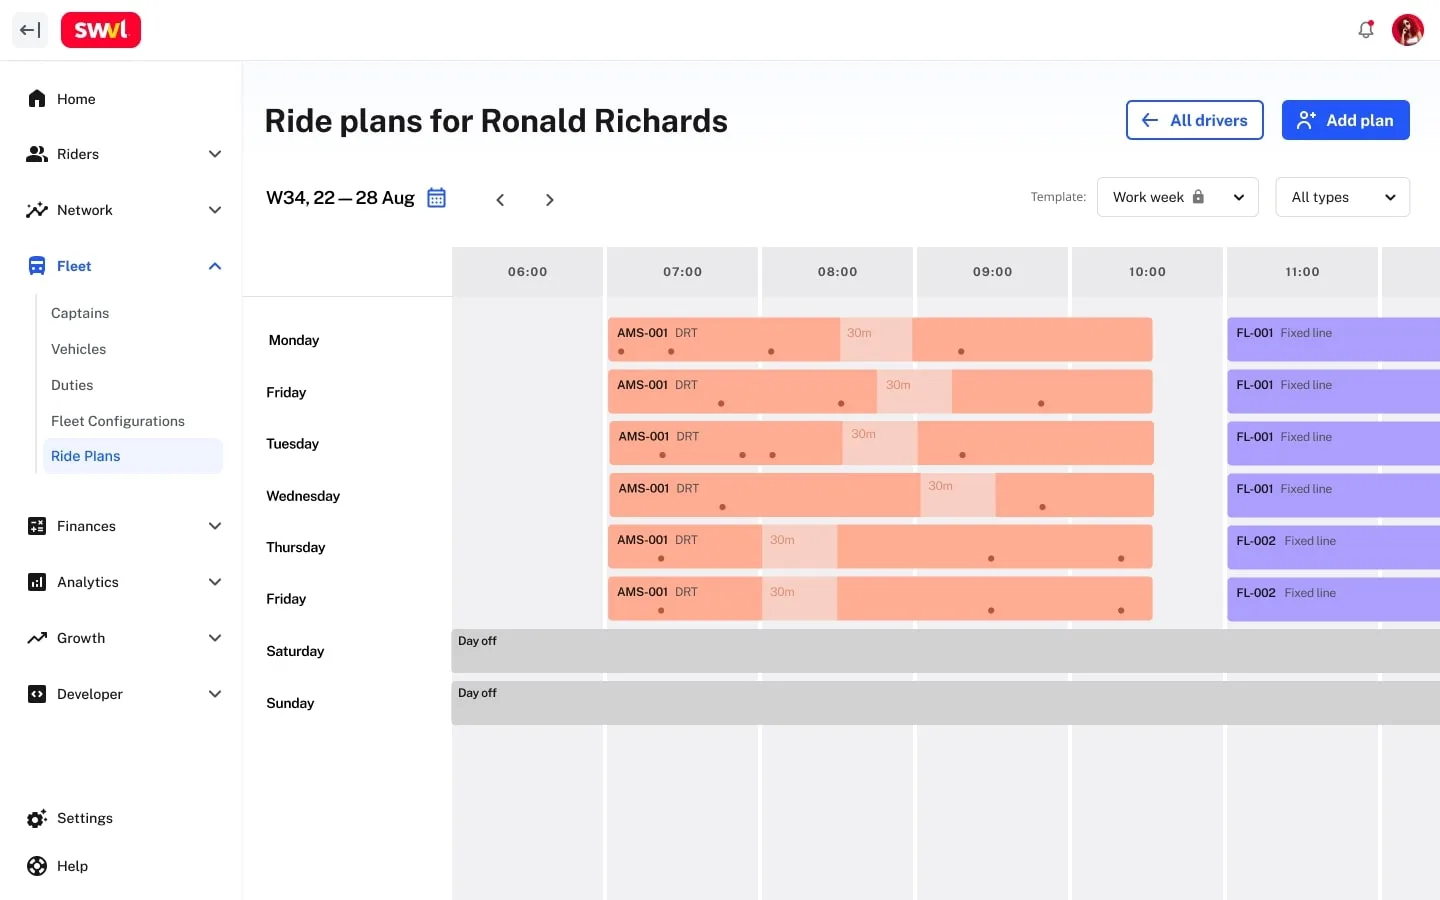Screen dimensions: 1440x900
Task: Expand the Riders menu section
Action: [214, 154]
